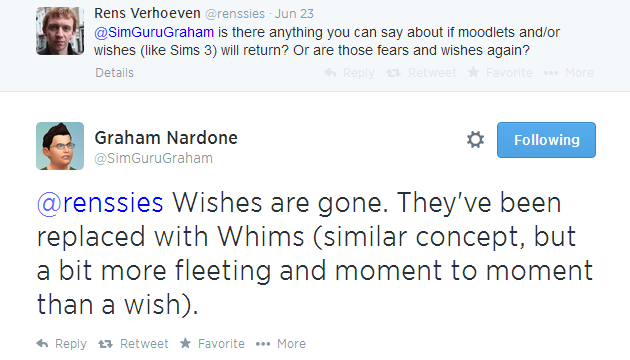
Task: Click reply arrow icon on Rens's tweet
Action: click(x=330, y=73)
